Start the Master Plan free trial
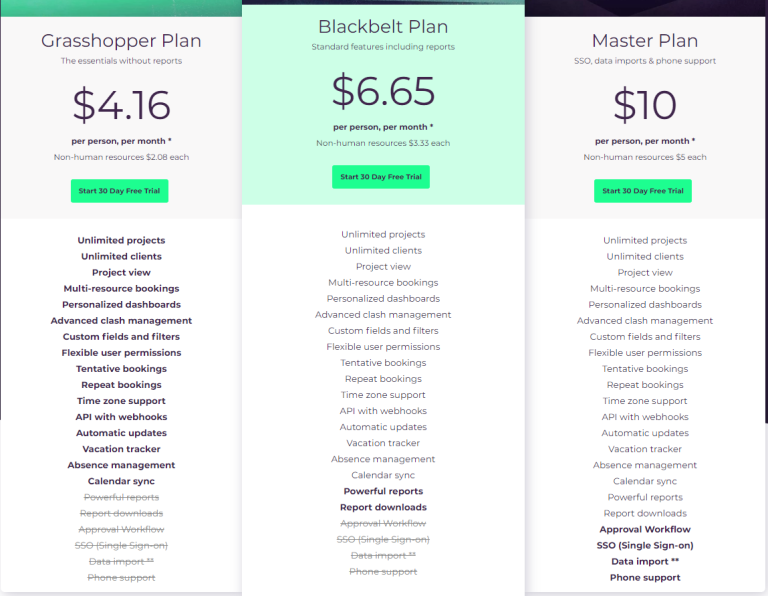768x596 pixels. 643,191
